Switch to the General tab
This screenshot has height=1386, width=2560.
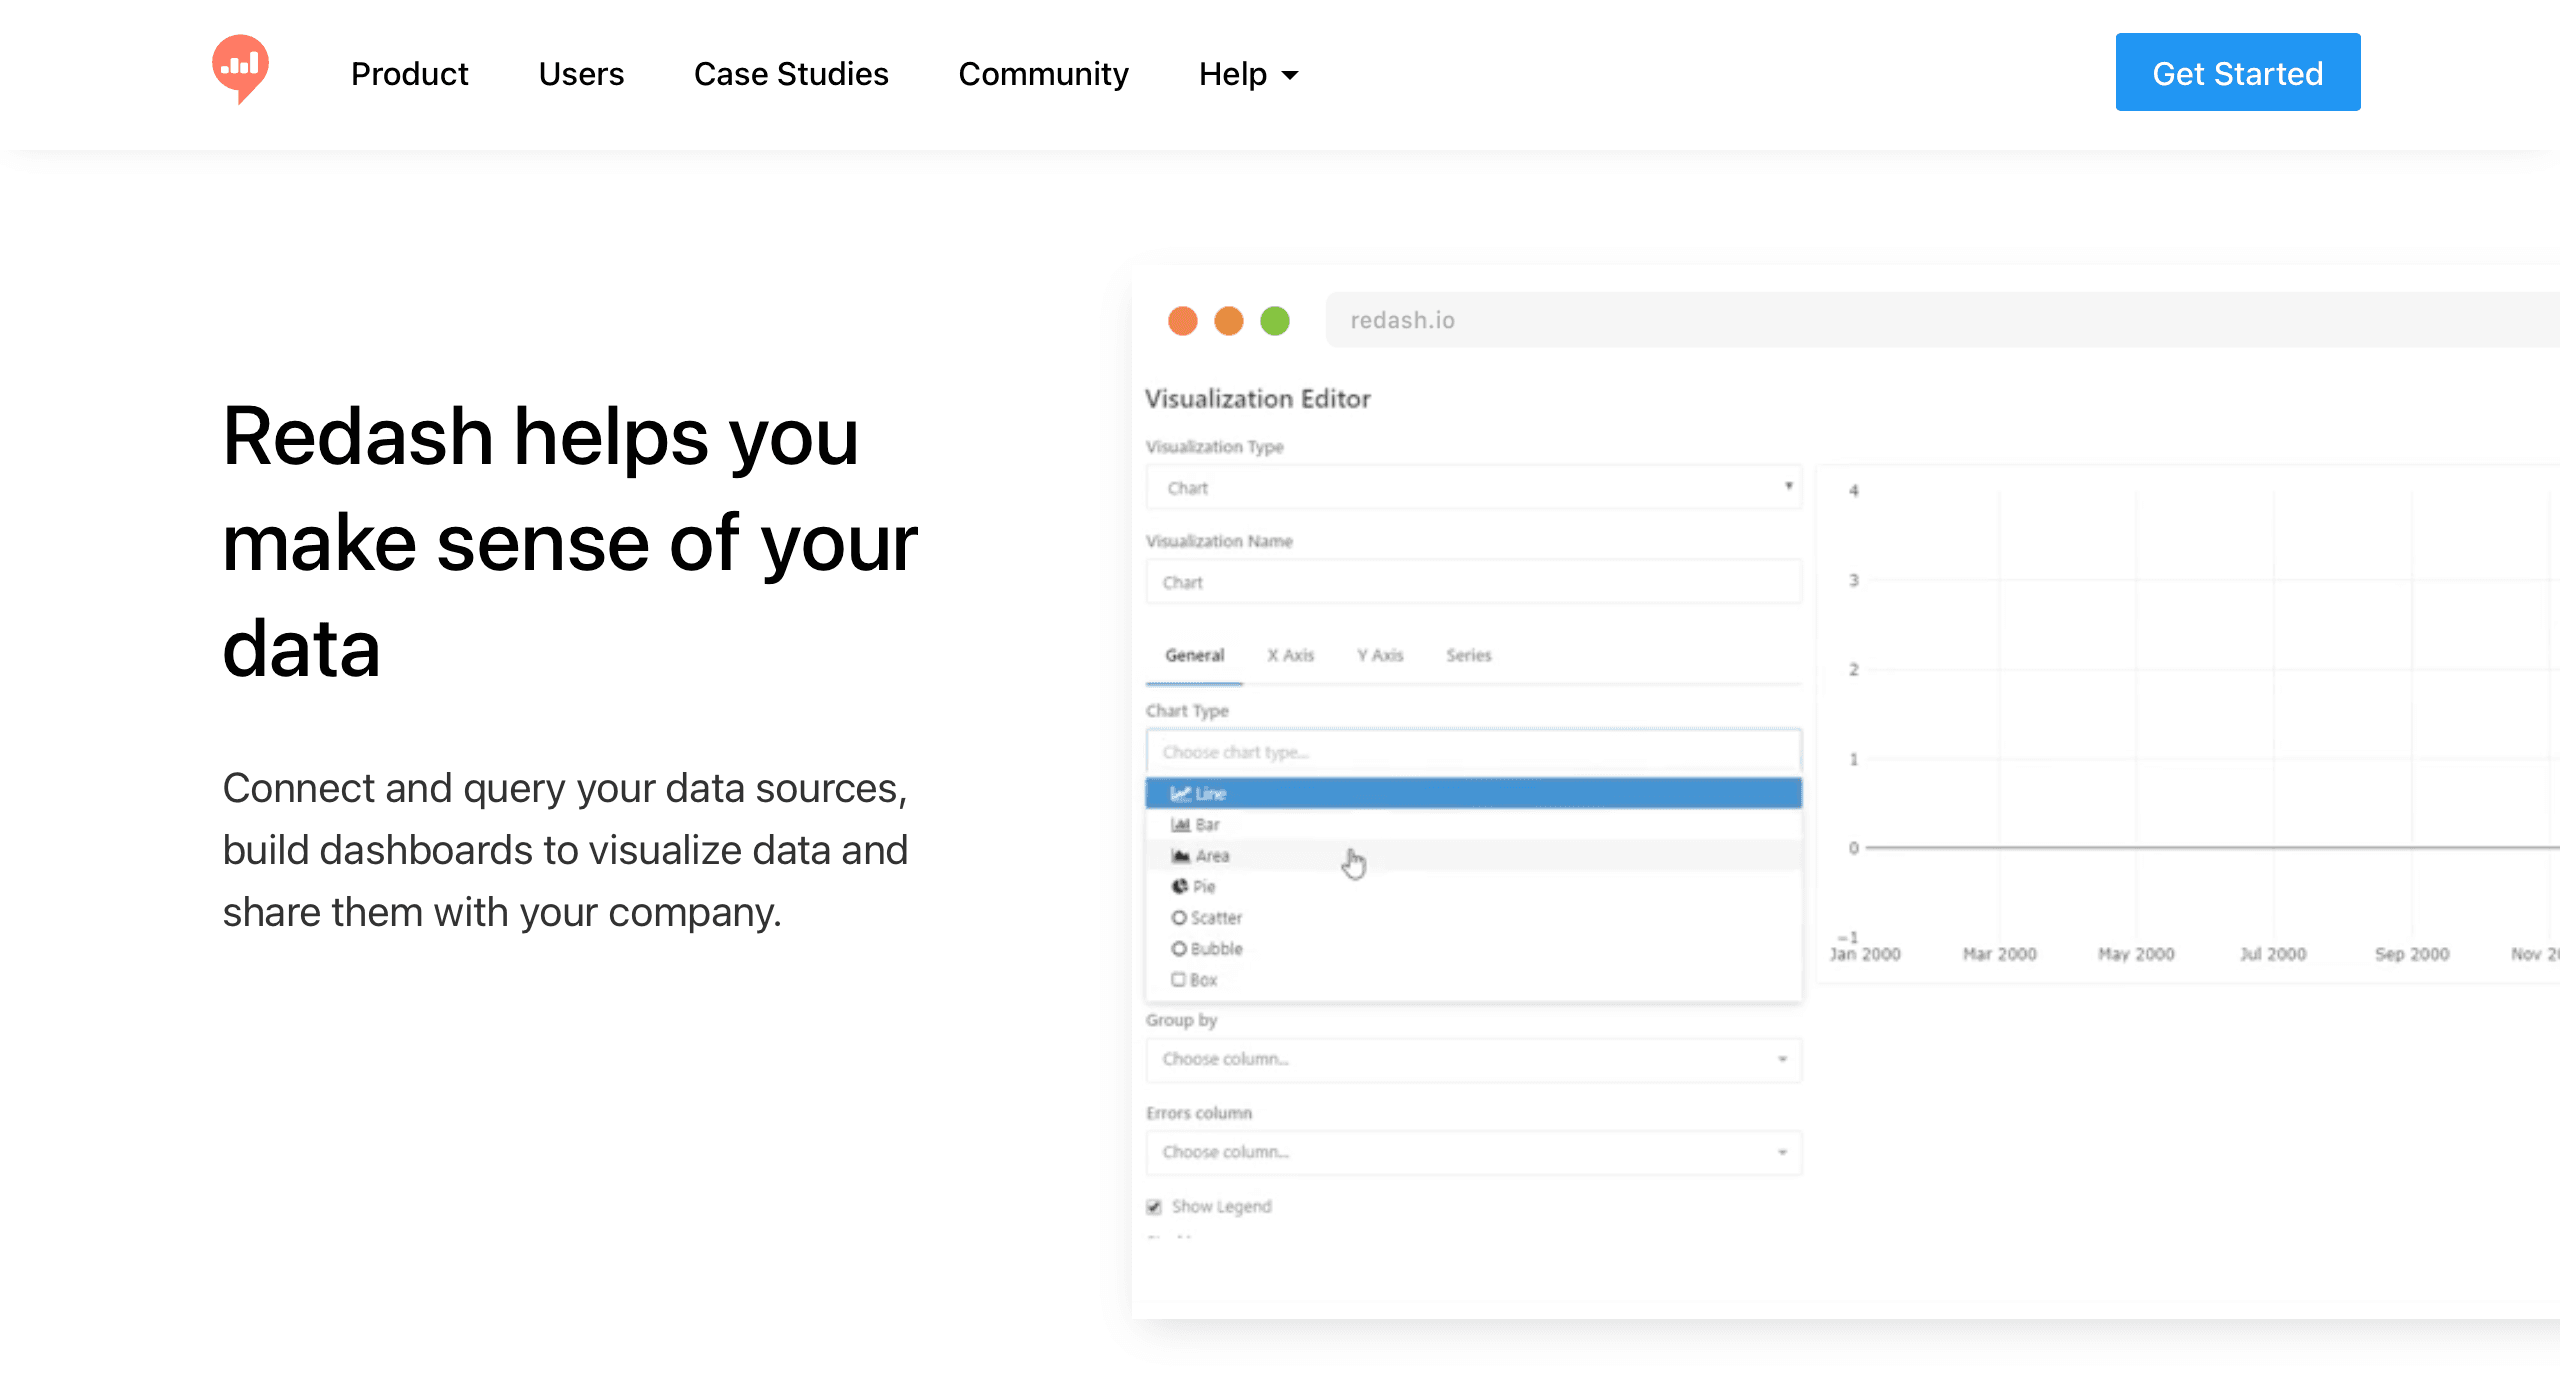1194,655
